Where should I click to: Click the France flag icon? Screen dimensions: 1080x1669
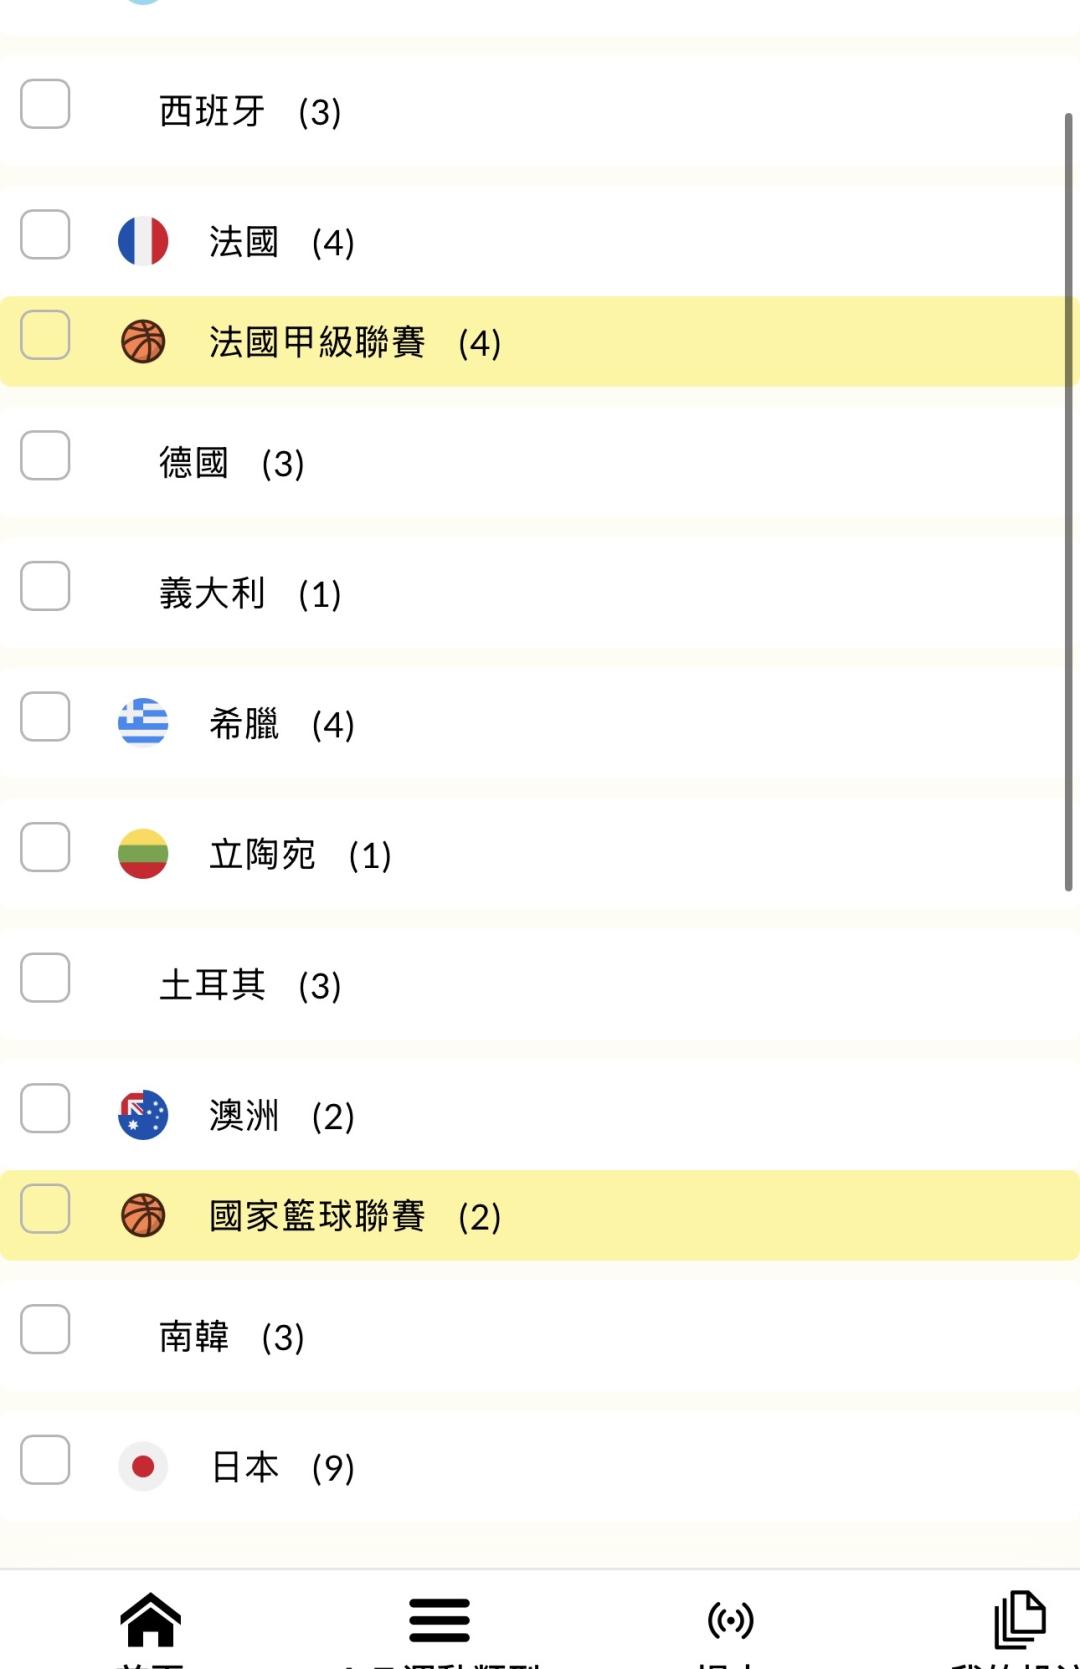pos(143,241)
